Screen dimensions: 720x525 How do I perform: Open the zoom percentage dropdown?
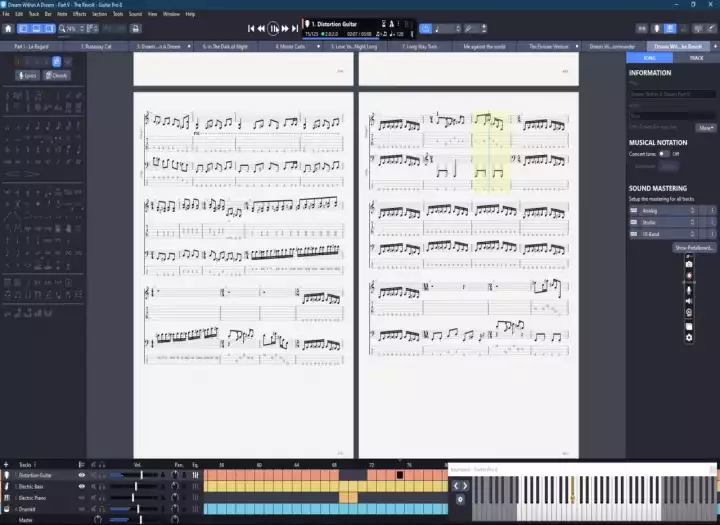pyautogui.click(x=72, y=28)
